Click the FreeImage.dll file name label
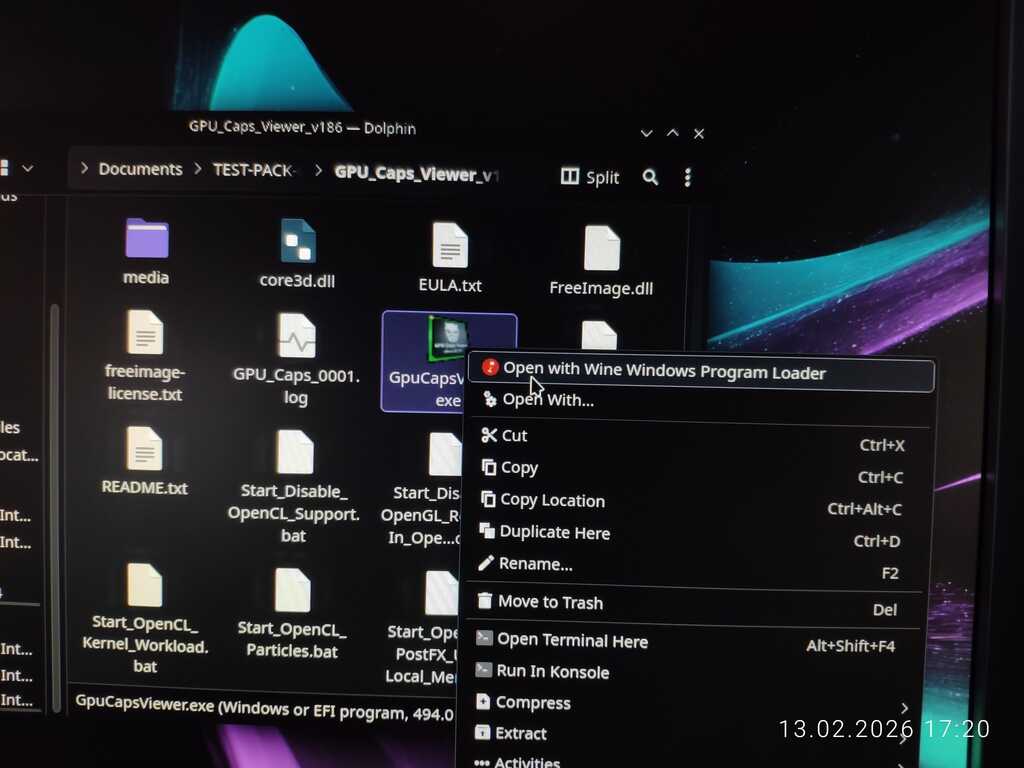Viewport: 1024px width, 768px height. (x=601, y=288)
